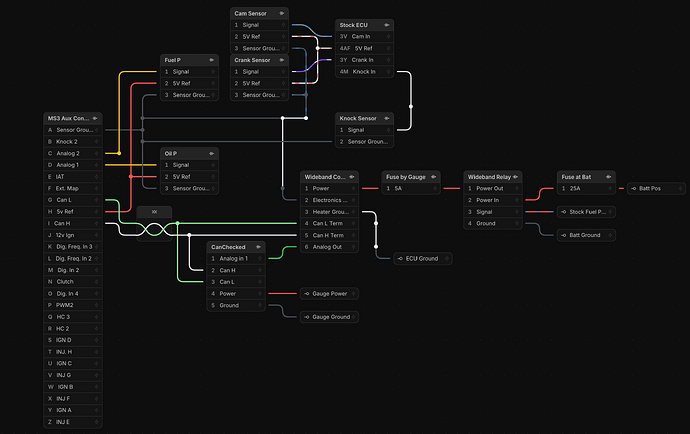Viewport: 690px width, 434px height.
Task: Click the Oil P node title
Action: click(171, 154)
